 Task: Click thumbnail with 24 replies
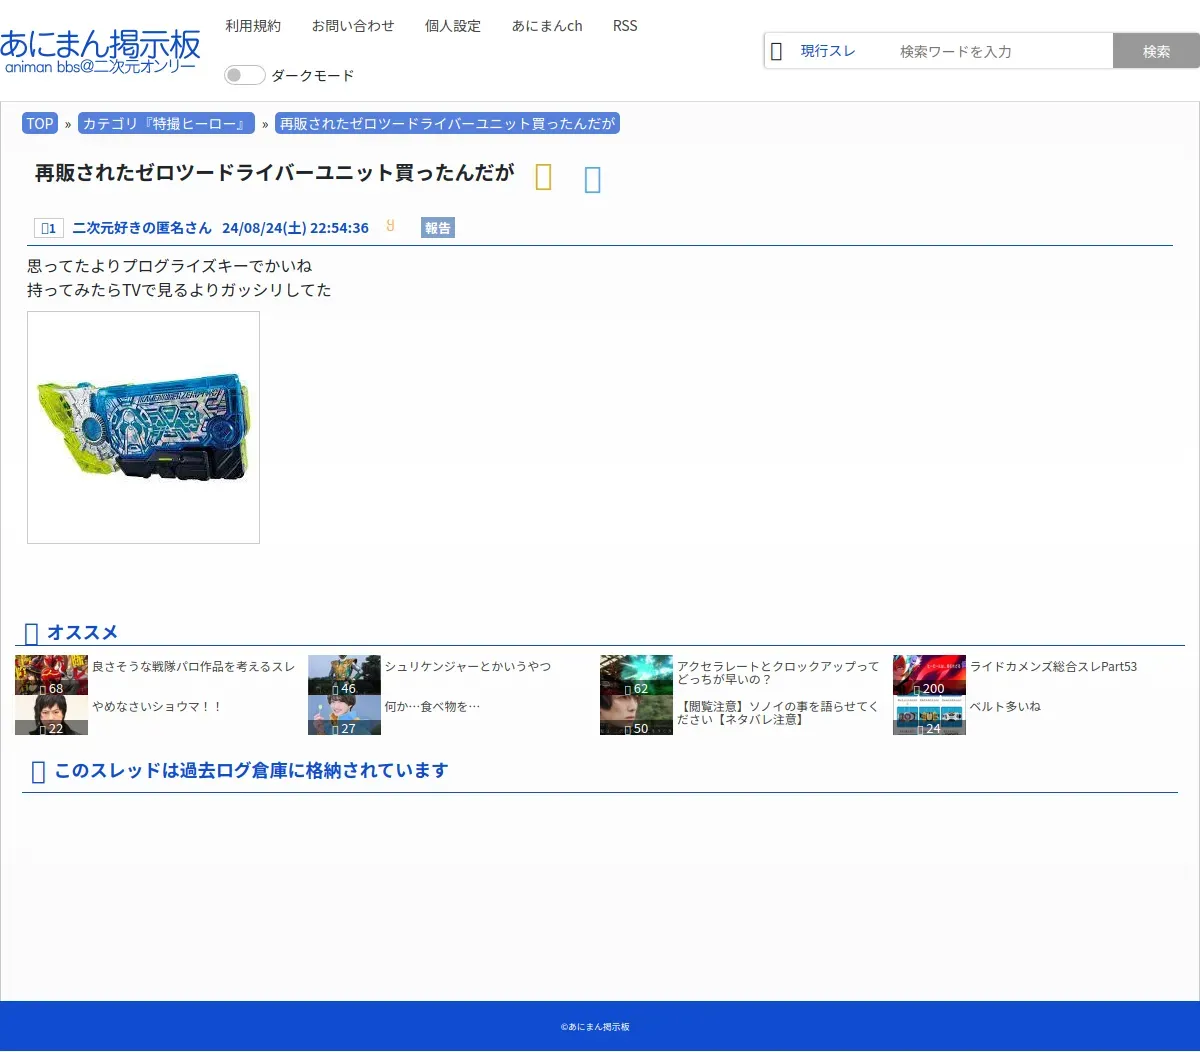pos(929,715)
